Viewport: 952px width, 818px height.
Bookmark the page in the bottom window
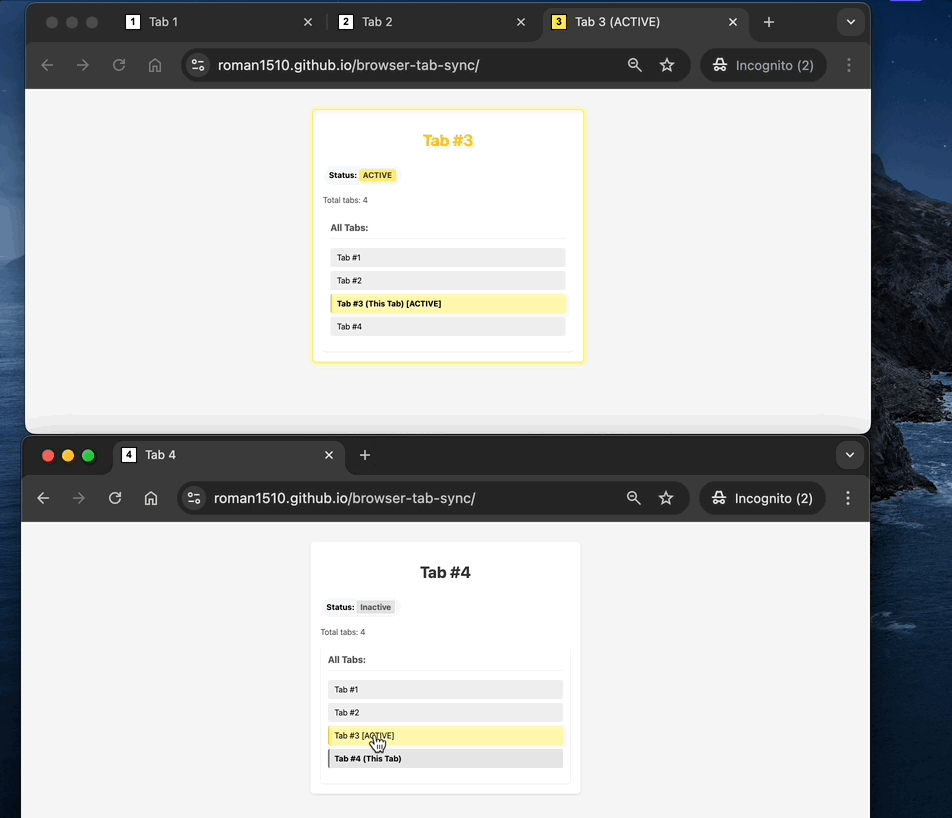point(666,498)
